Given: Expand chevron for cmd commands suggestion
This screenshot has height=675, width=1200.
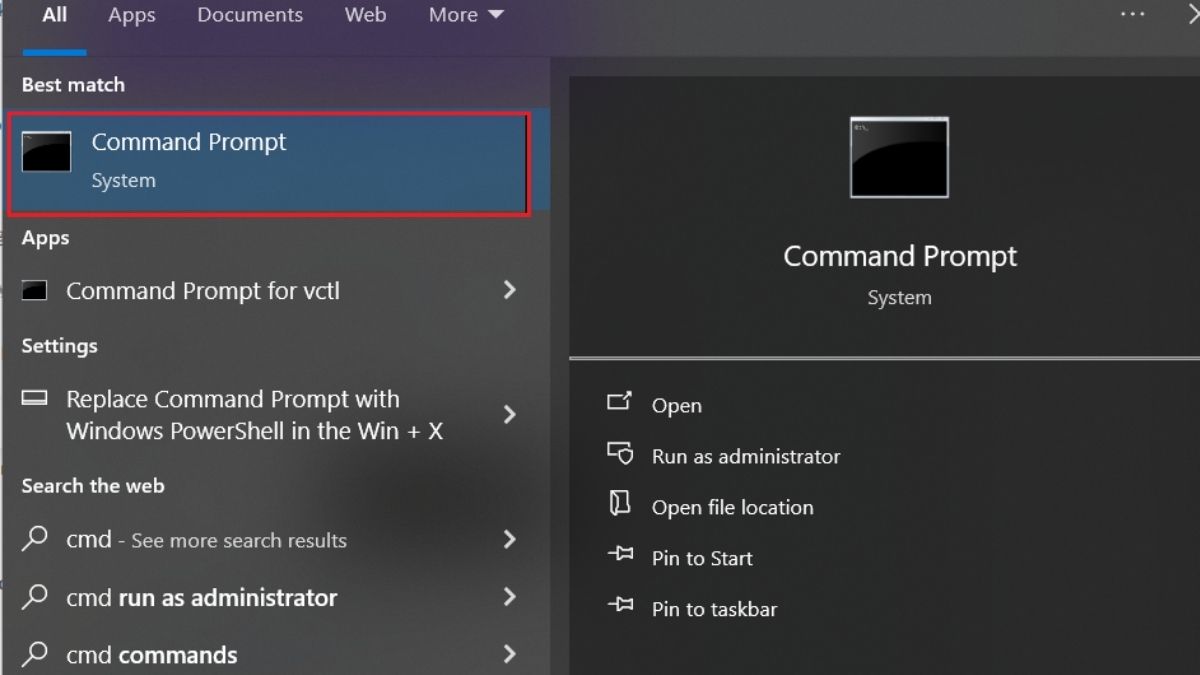Looking at the screenshot, I should click(x=509, y=654).
